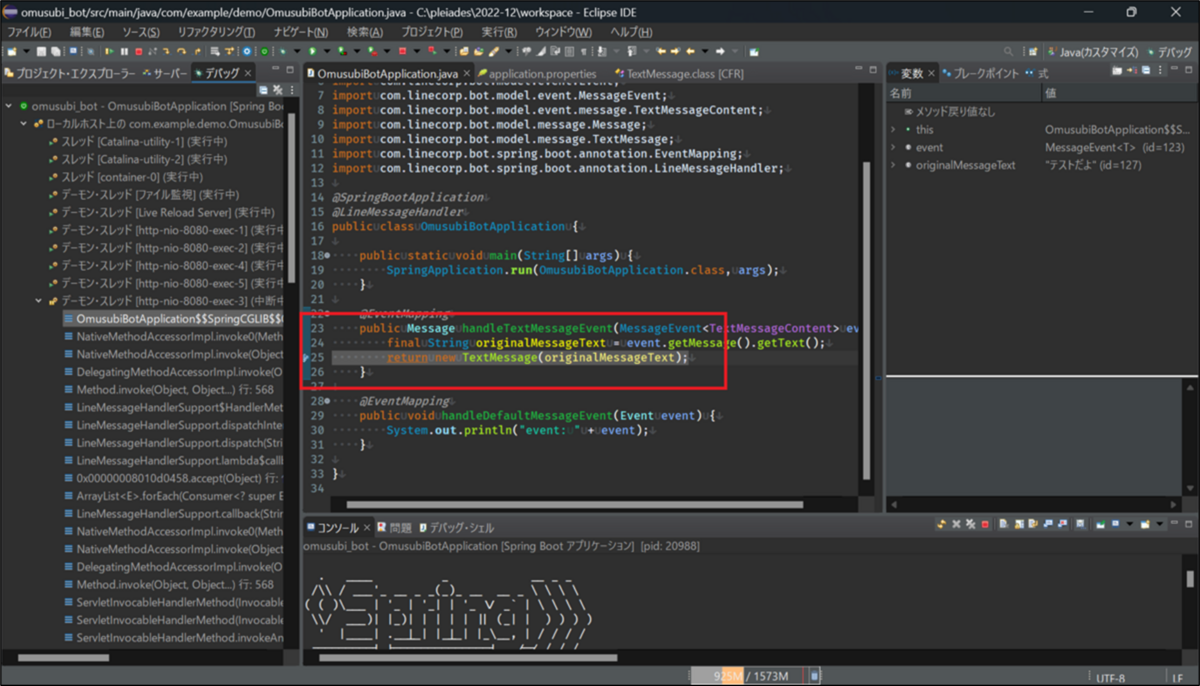This screenshot has height=686, width=1200.
Task: Click the Resume debug toolbar icon
Action: click(110, 50)
